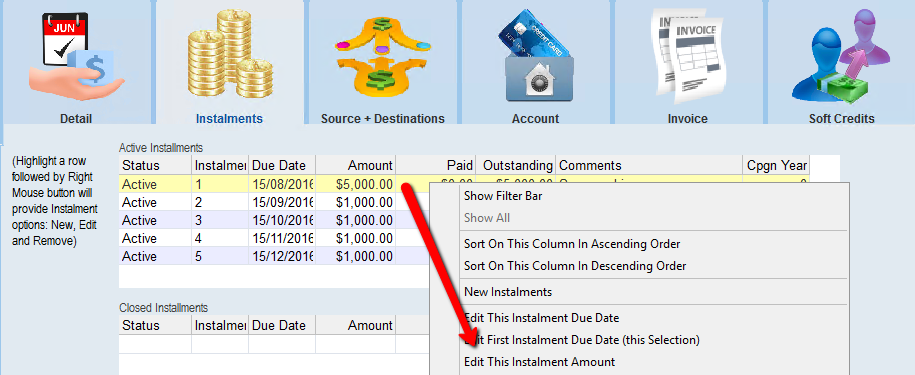The width and height of the screenshot is (915, 375).
Task: Switch to the Account tab label
Action: pos(536,118)
